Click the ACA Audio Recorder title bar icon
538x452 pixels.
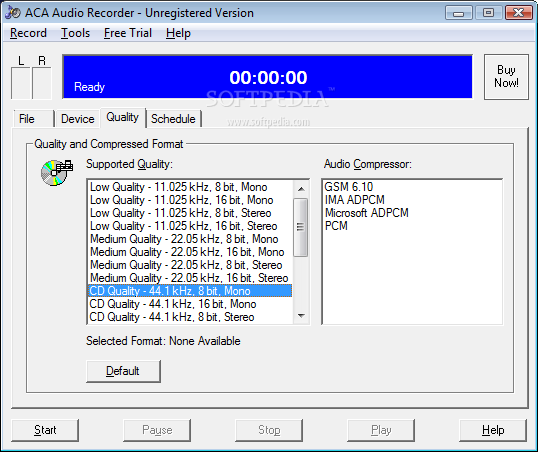(x=13, y=12)
